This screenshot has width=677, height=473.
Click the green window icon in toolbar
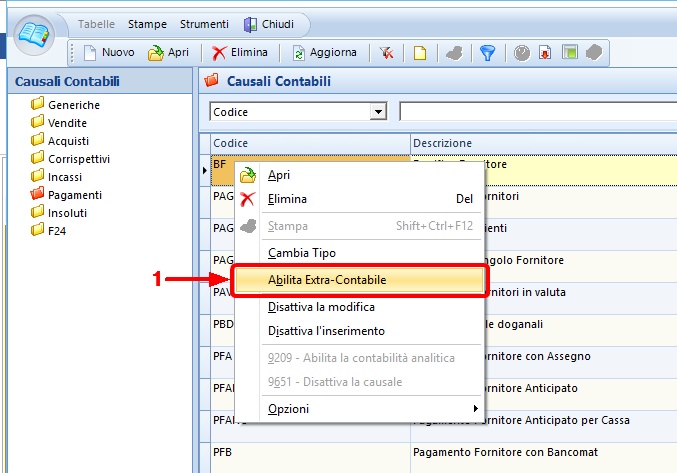pyautogui.click(x=568, y=53)
